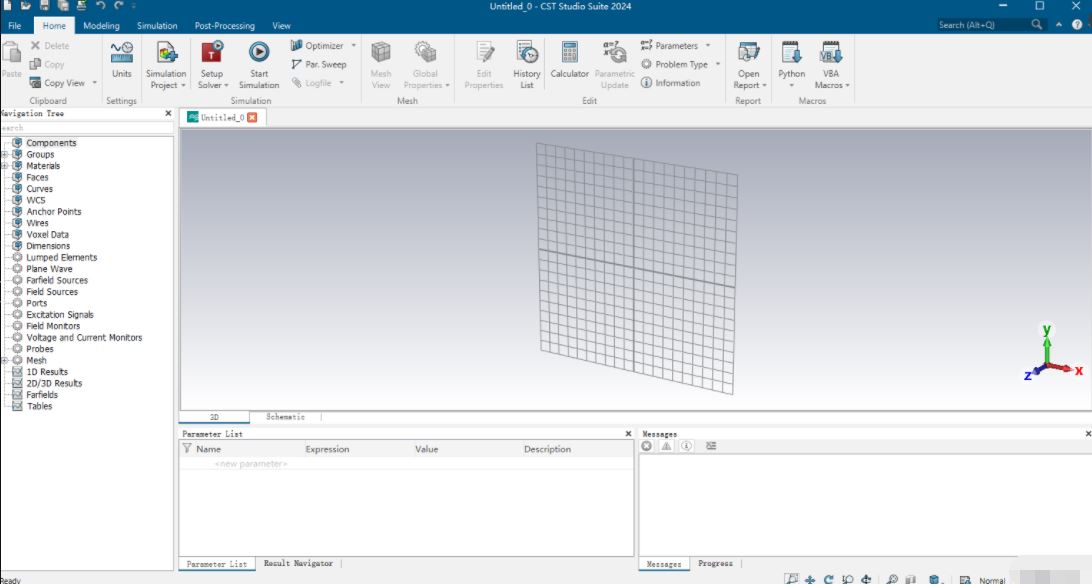Image resolution: width=1092 pixels, height=584 pixels.
Task: Close the Parameter List panel
Action: 628,433
